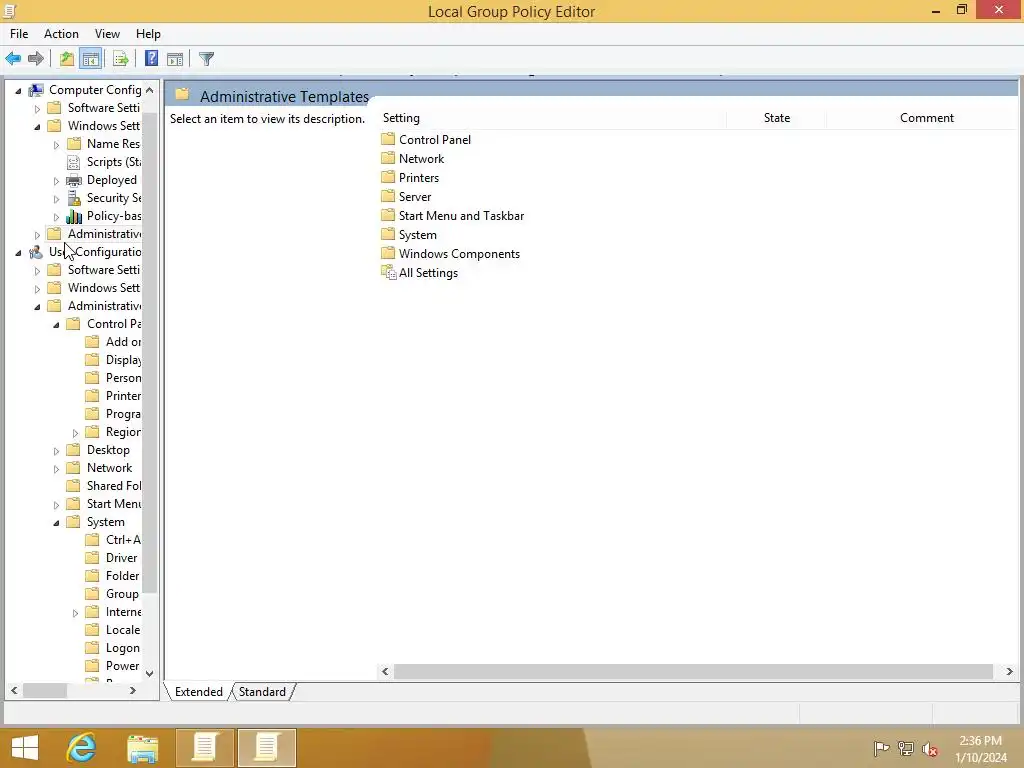Click the network tray icon
Image resolution: width=1024 pixels, height=768 pixels.
(905, 748)
